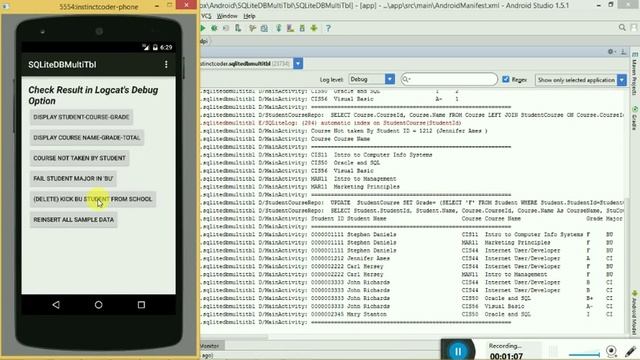Tap REINSERT ALL SAMPLE DATA button
This screenshot has width=640, height=360.
pos(73,220)
